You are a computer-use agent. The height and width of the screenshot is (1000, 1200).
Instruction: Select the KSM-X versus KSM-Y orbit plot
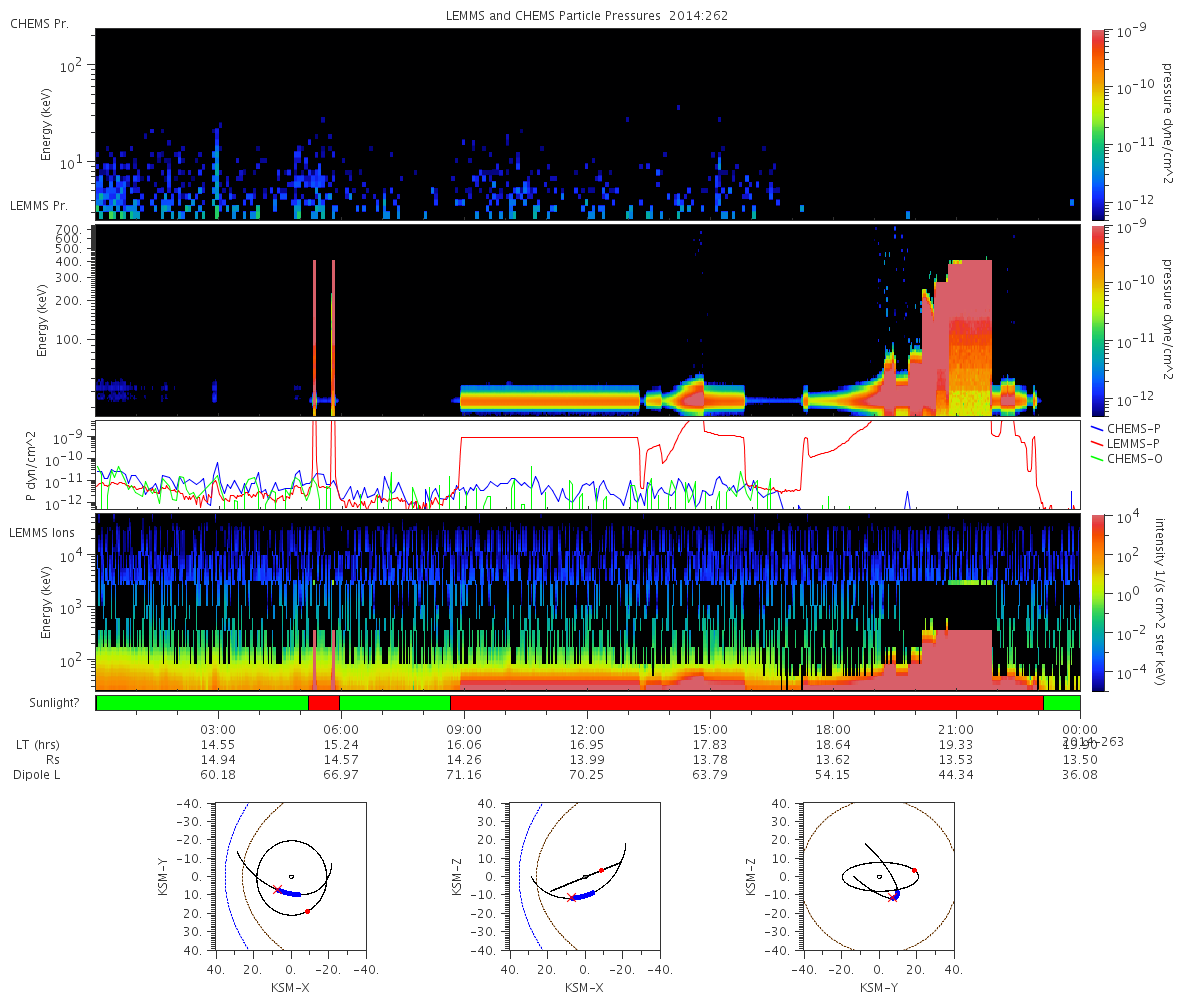pos(291,877)
